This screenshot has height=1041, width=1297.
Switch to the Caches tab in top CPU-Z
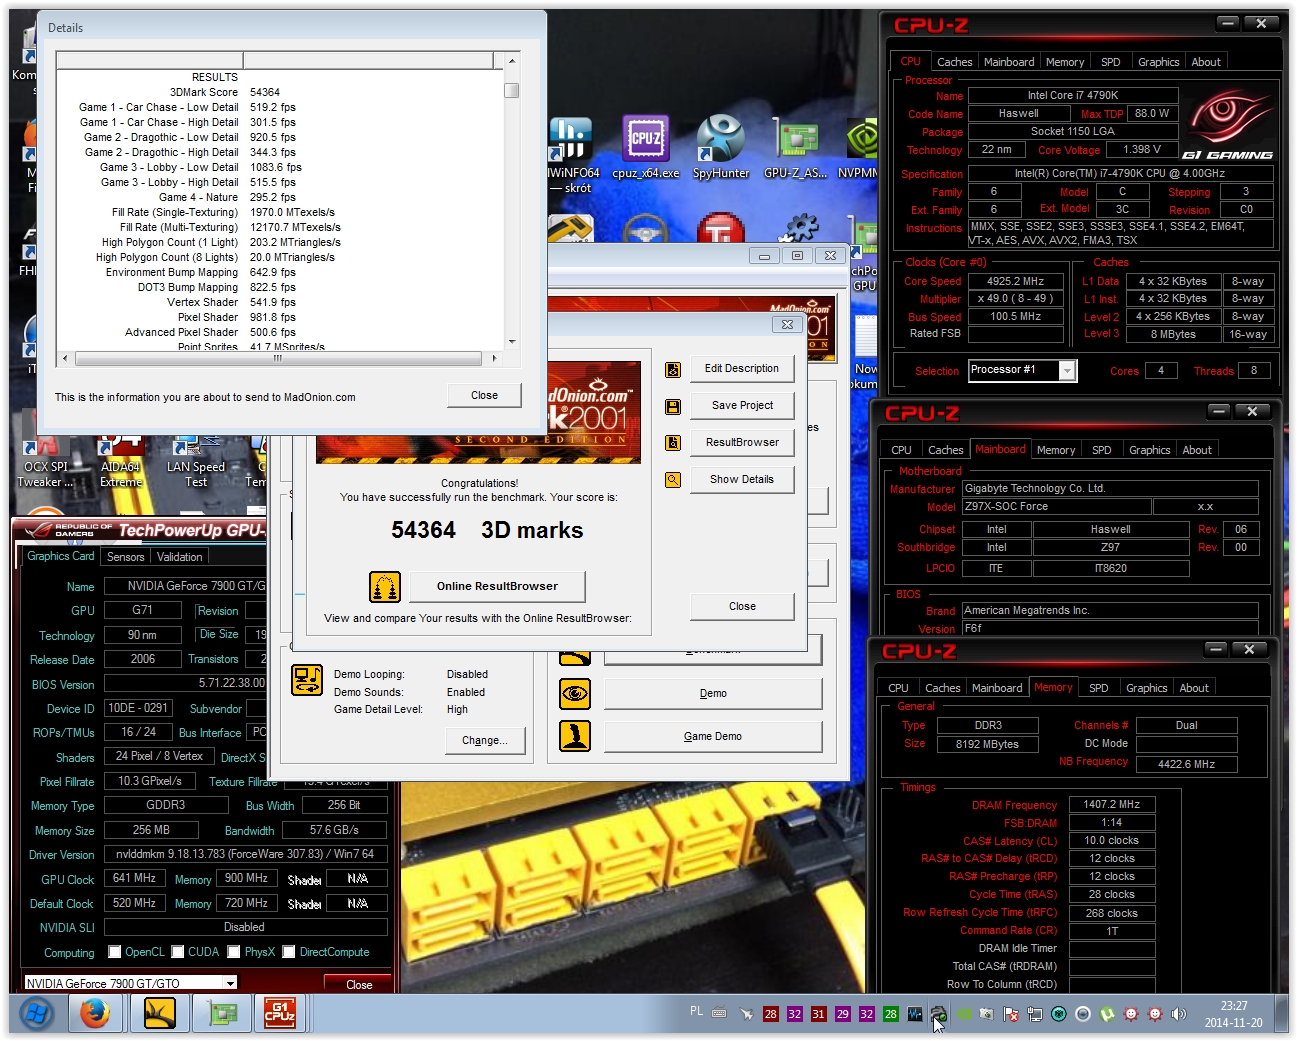954,62
